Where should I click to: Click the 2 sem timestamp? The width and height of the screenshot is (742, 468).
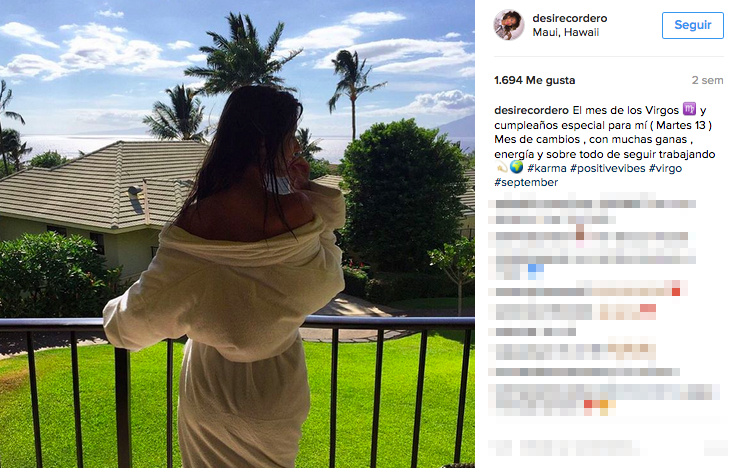(x=707, y=80)
